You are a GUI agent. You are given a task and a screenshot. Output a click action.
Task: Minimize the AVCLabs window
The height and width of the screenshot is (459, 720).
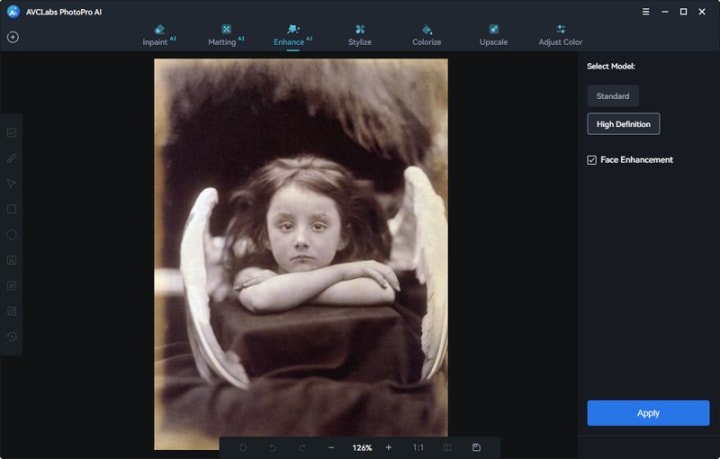pos(664,12)
